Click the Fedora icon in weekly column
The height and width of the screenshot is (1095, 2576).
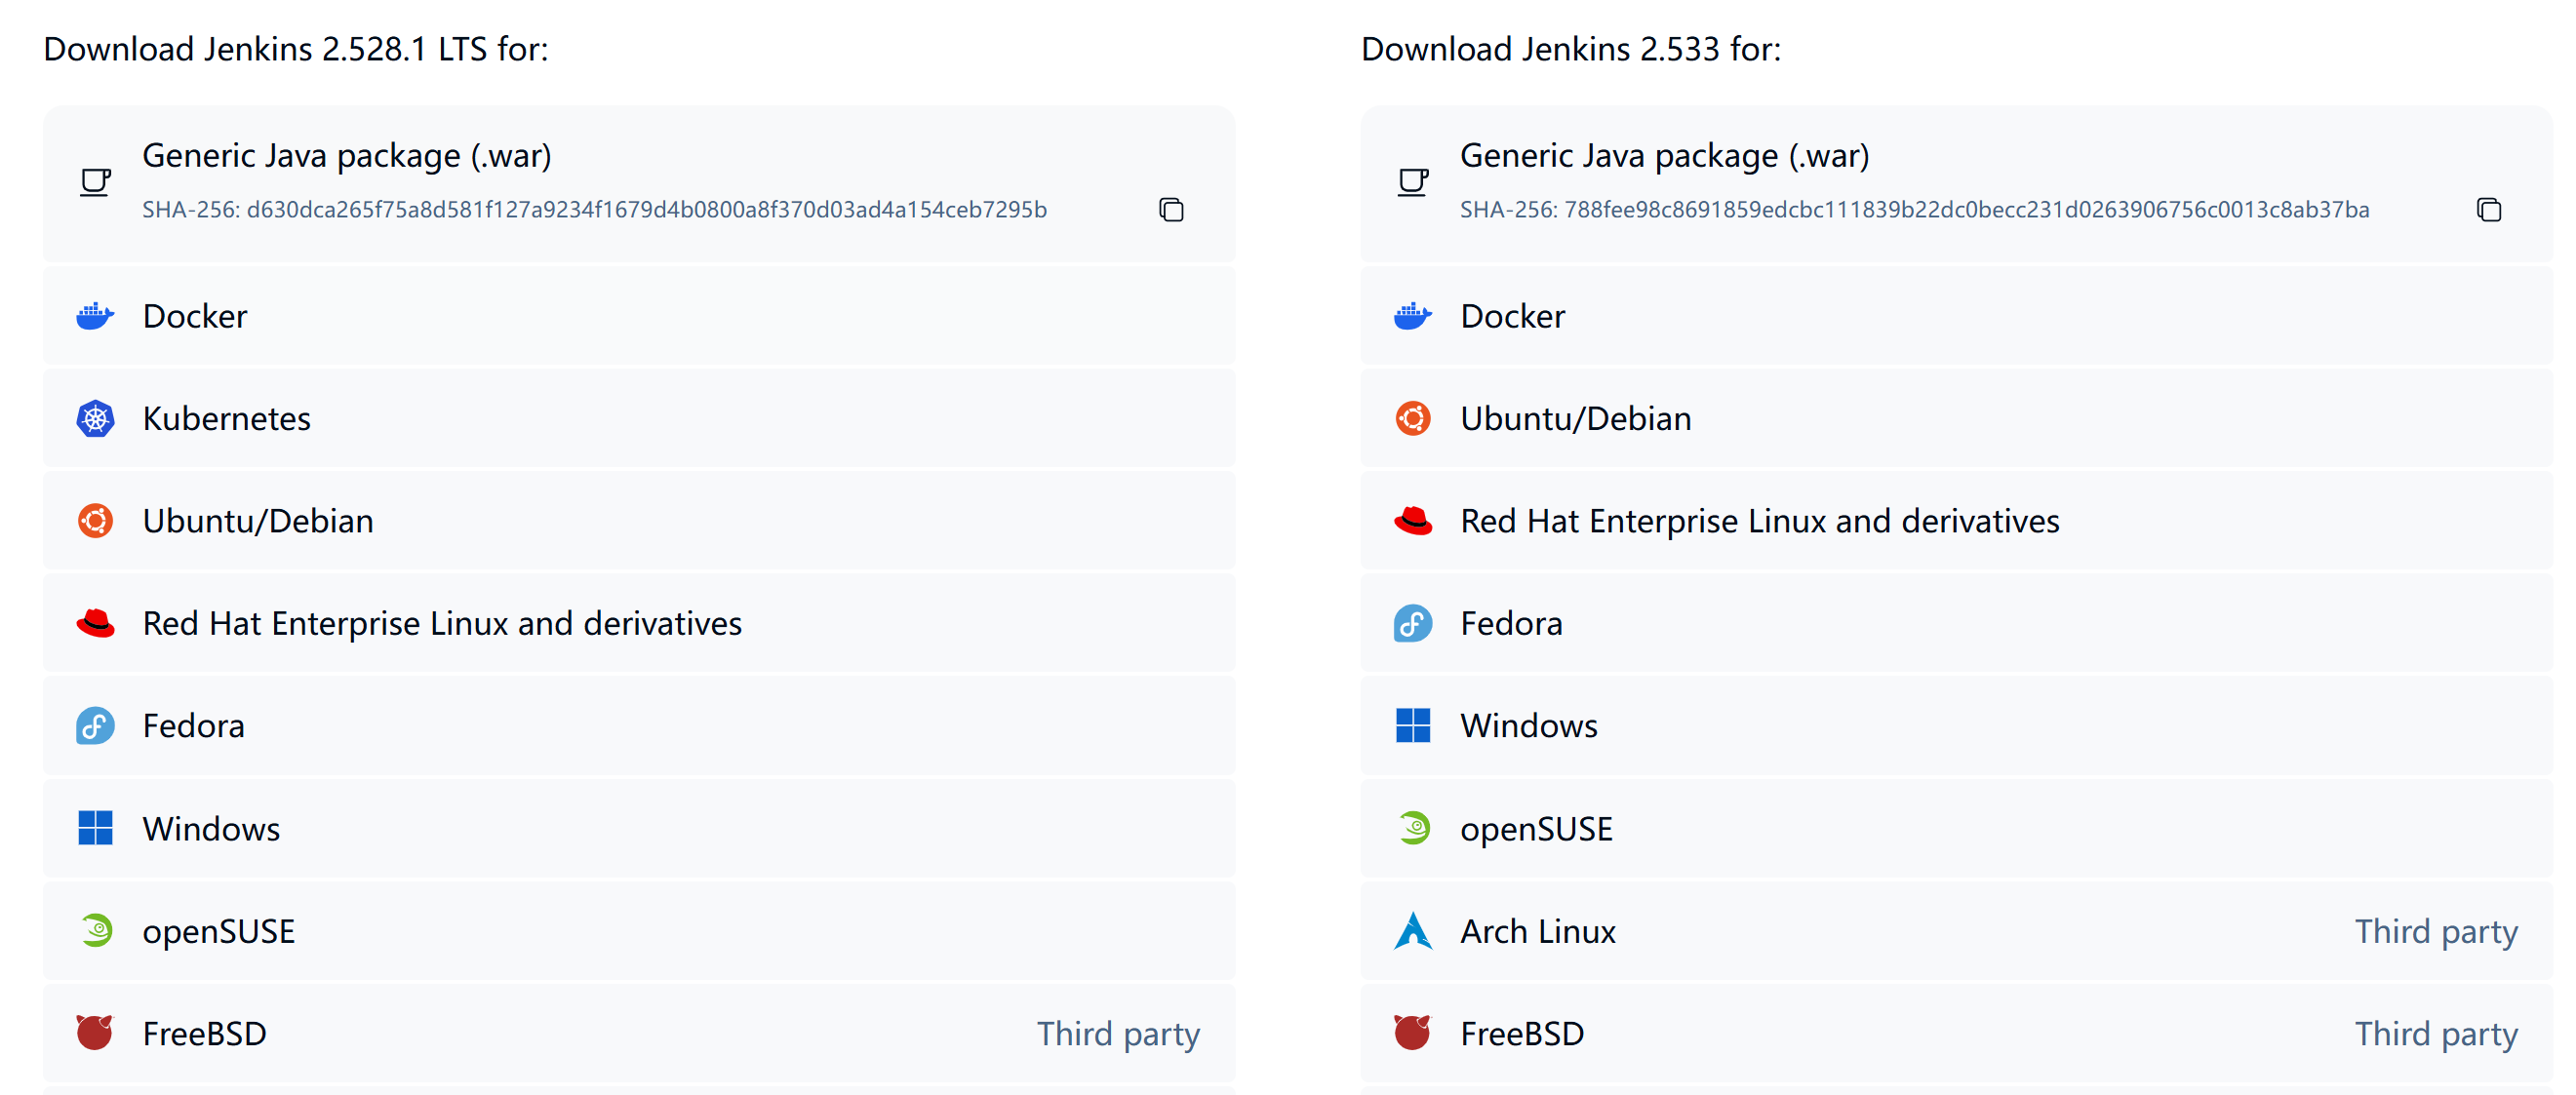click(x=1412, y=624)
